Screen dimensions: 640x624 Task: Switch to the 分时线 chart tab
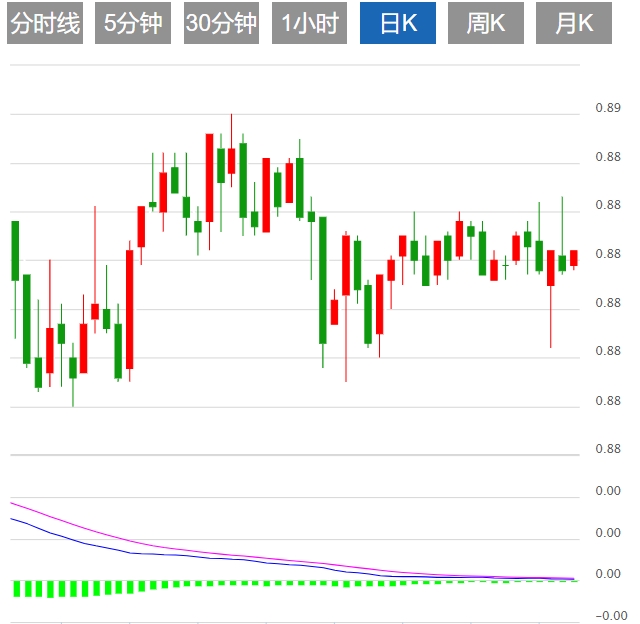(45, 23)
